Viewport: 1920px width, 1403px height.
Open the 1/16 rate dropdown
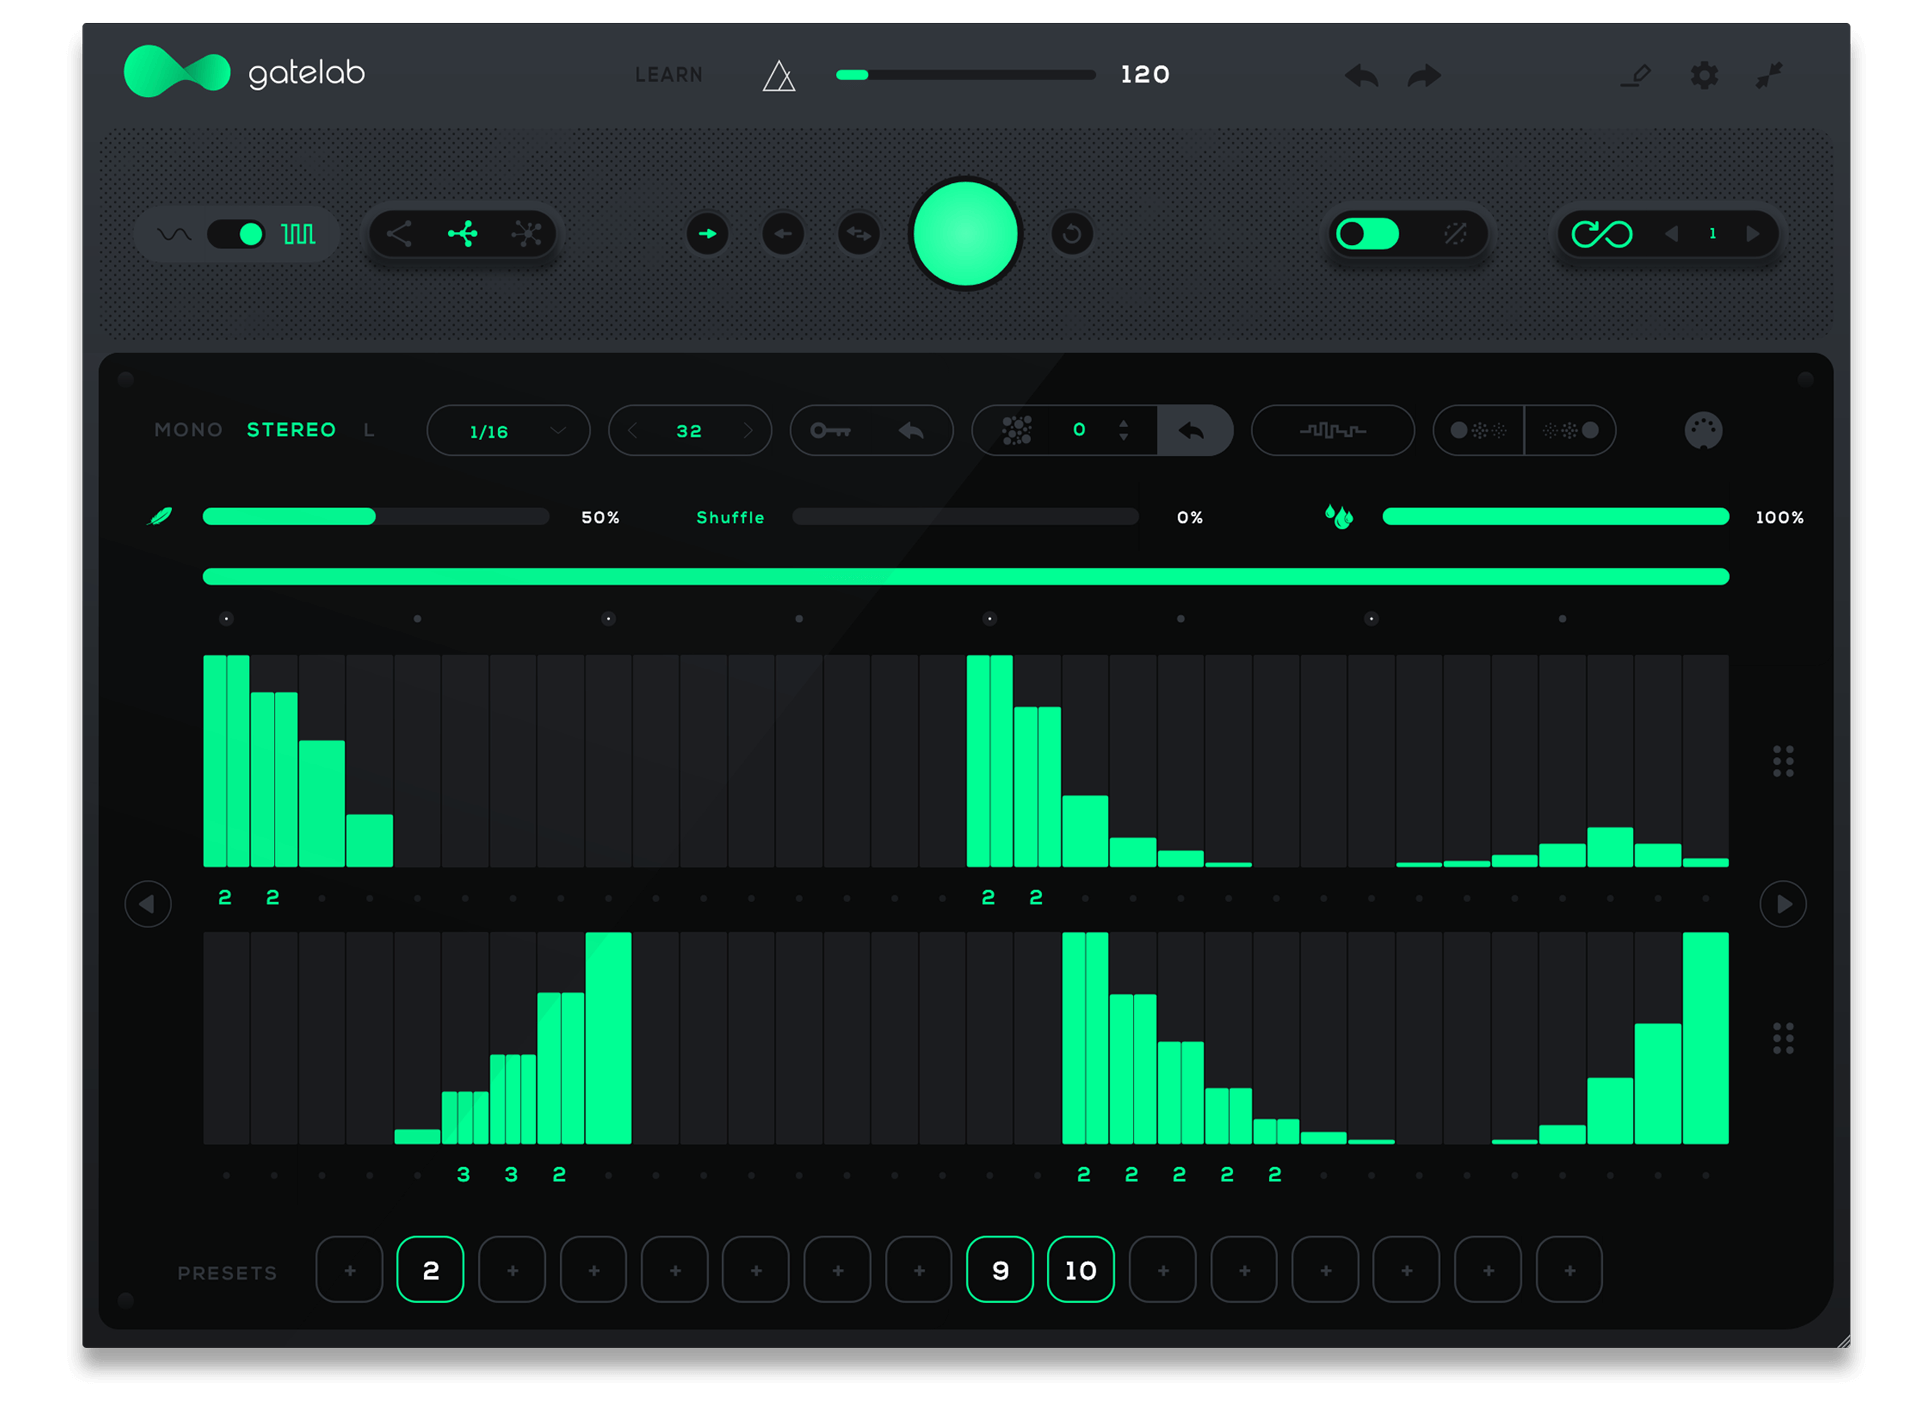[508, 431]
